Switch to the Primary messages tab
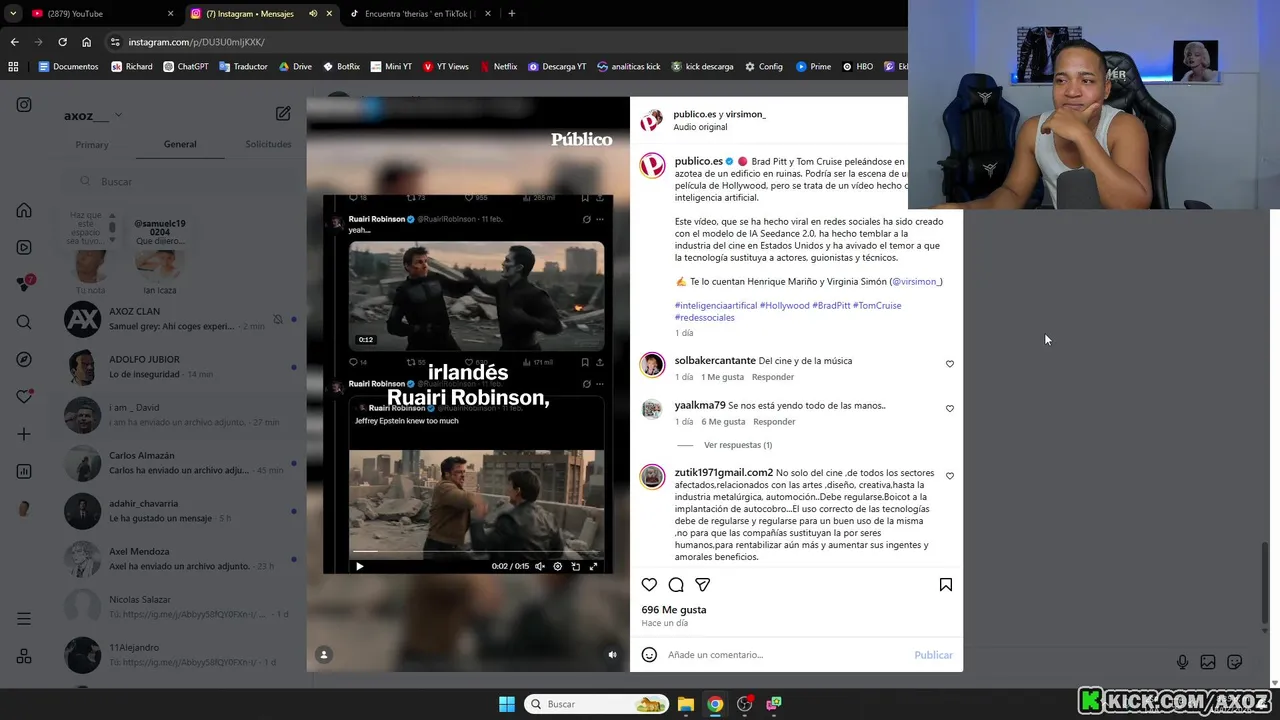The image size is (1280, 720). tap(92, 144)
